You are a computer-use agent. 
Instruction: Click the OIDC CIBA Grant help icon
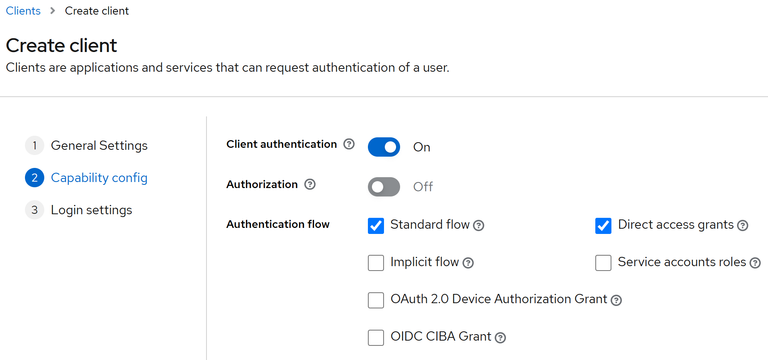500,337
